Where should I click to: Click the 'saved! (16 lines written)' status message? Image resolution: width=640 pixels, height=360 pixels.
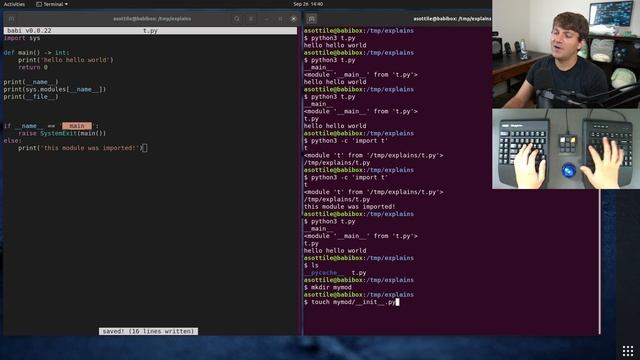pyautogui.click(x=149, y=331)
